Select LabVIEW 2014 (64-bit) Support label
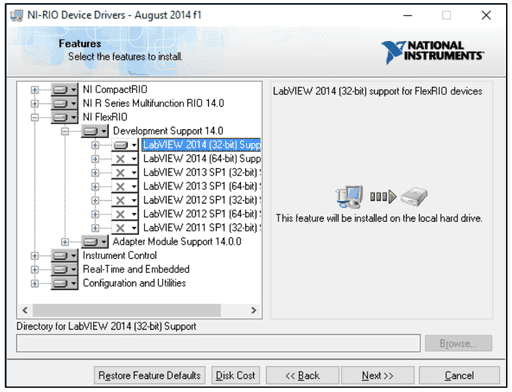 point(202,159)
